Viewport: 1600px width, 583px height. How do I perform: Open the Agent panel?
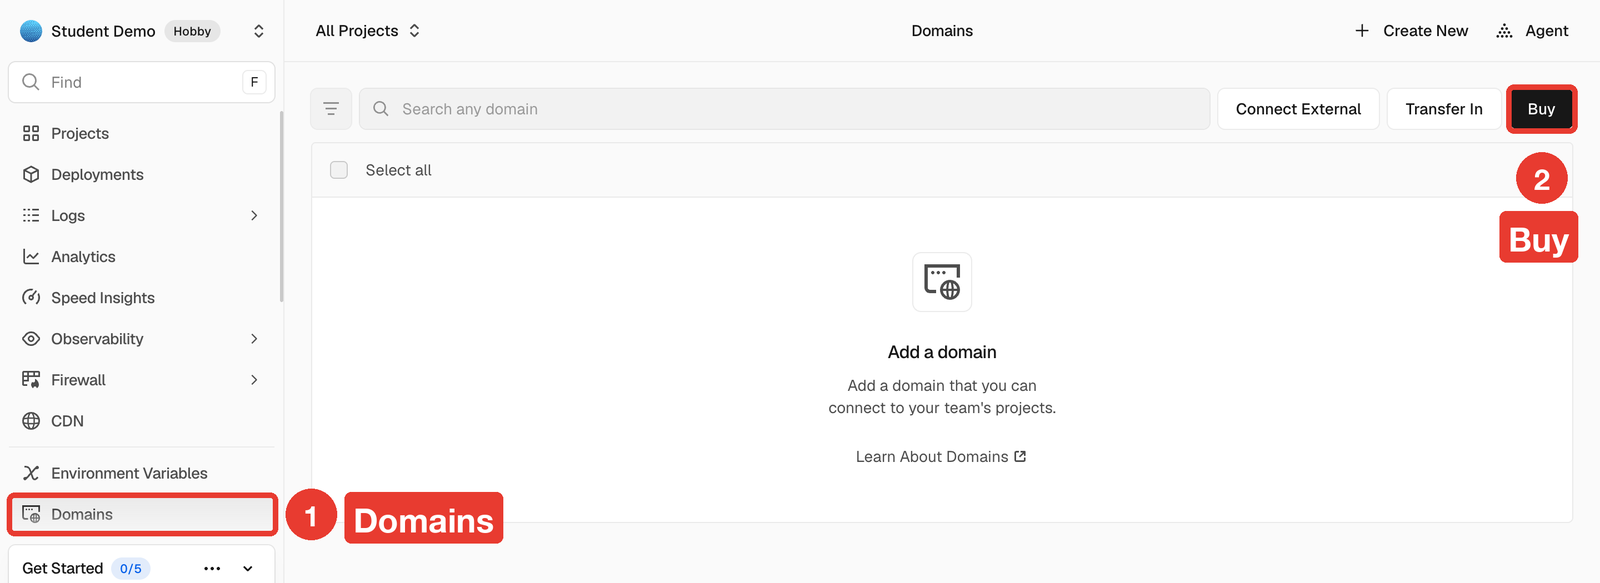1532,31
